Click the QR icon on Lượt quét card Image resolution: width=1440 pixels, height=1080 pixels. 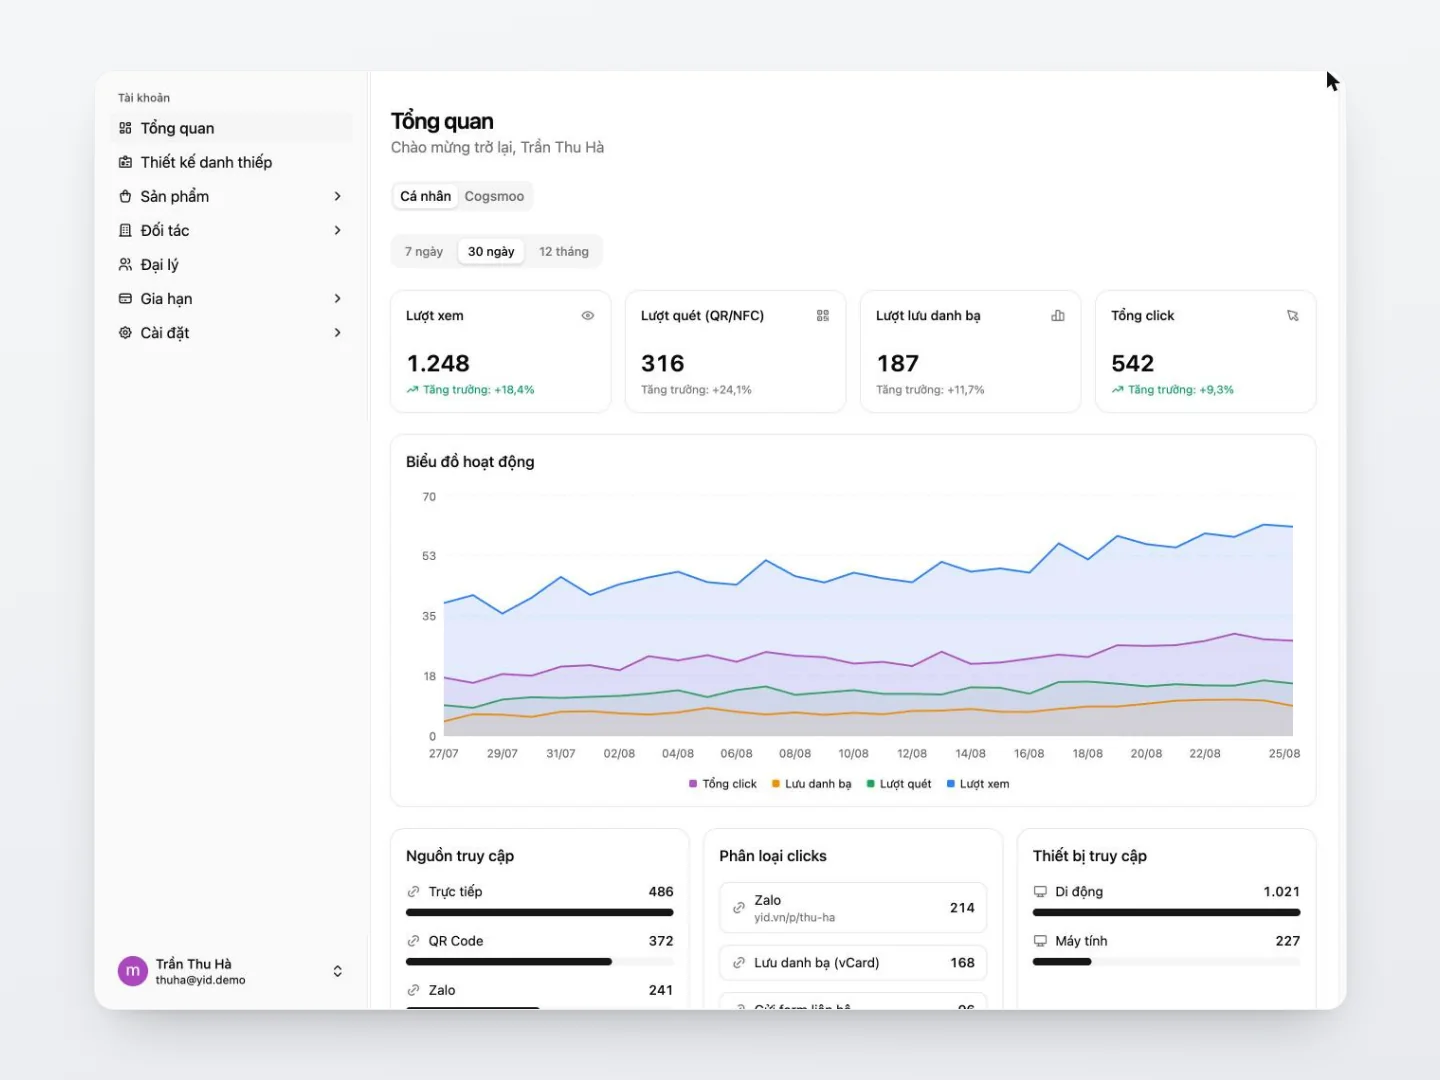click(823, 315)
